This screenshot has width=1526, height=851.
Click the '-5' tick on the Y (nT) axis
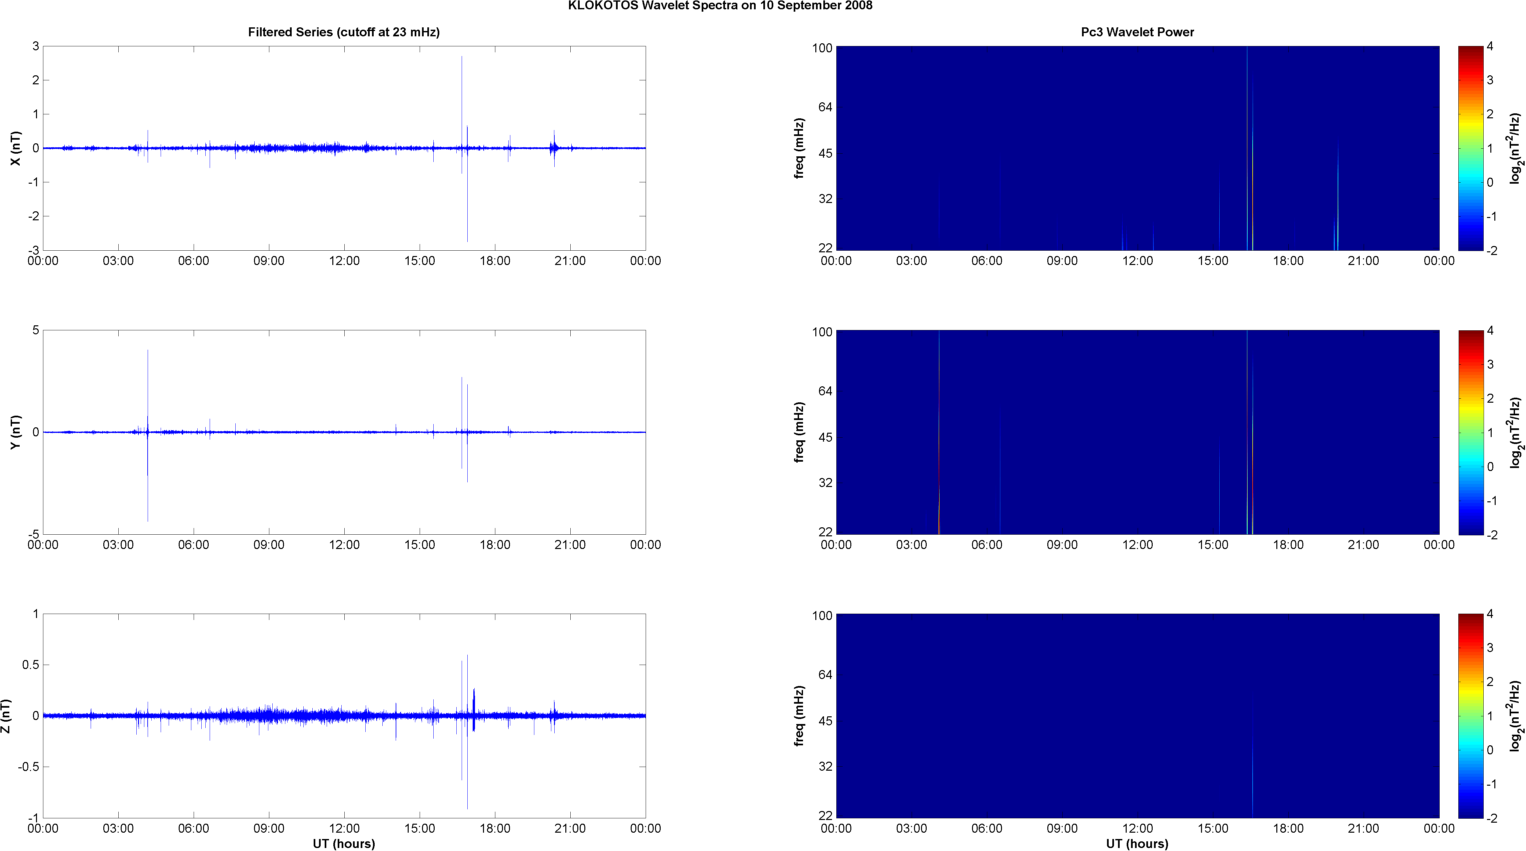click(x=34, y=535)
